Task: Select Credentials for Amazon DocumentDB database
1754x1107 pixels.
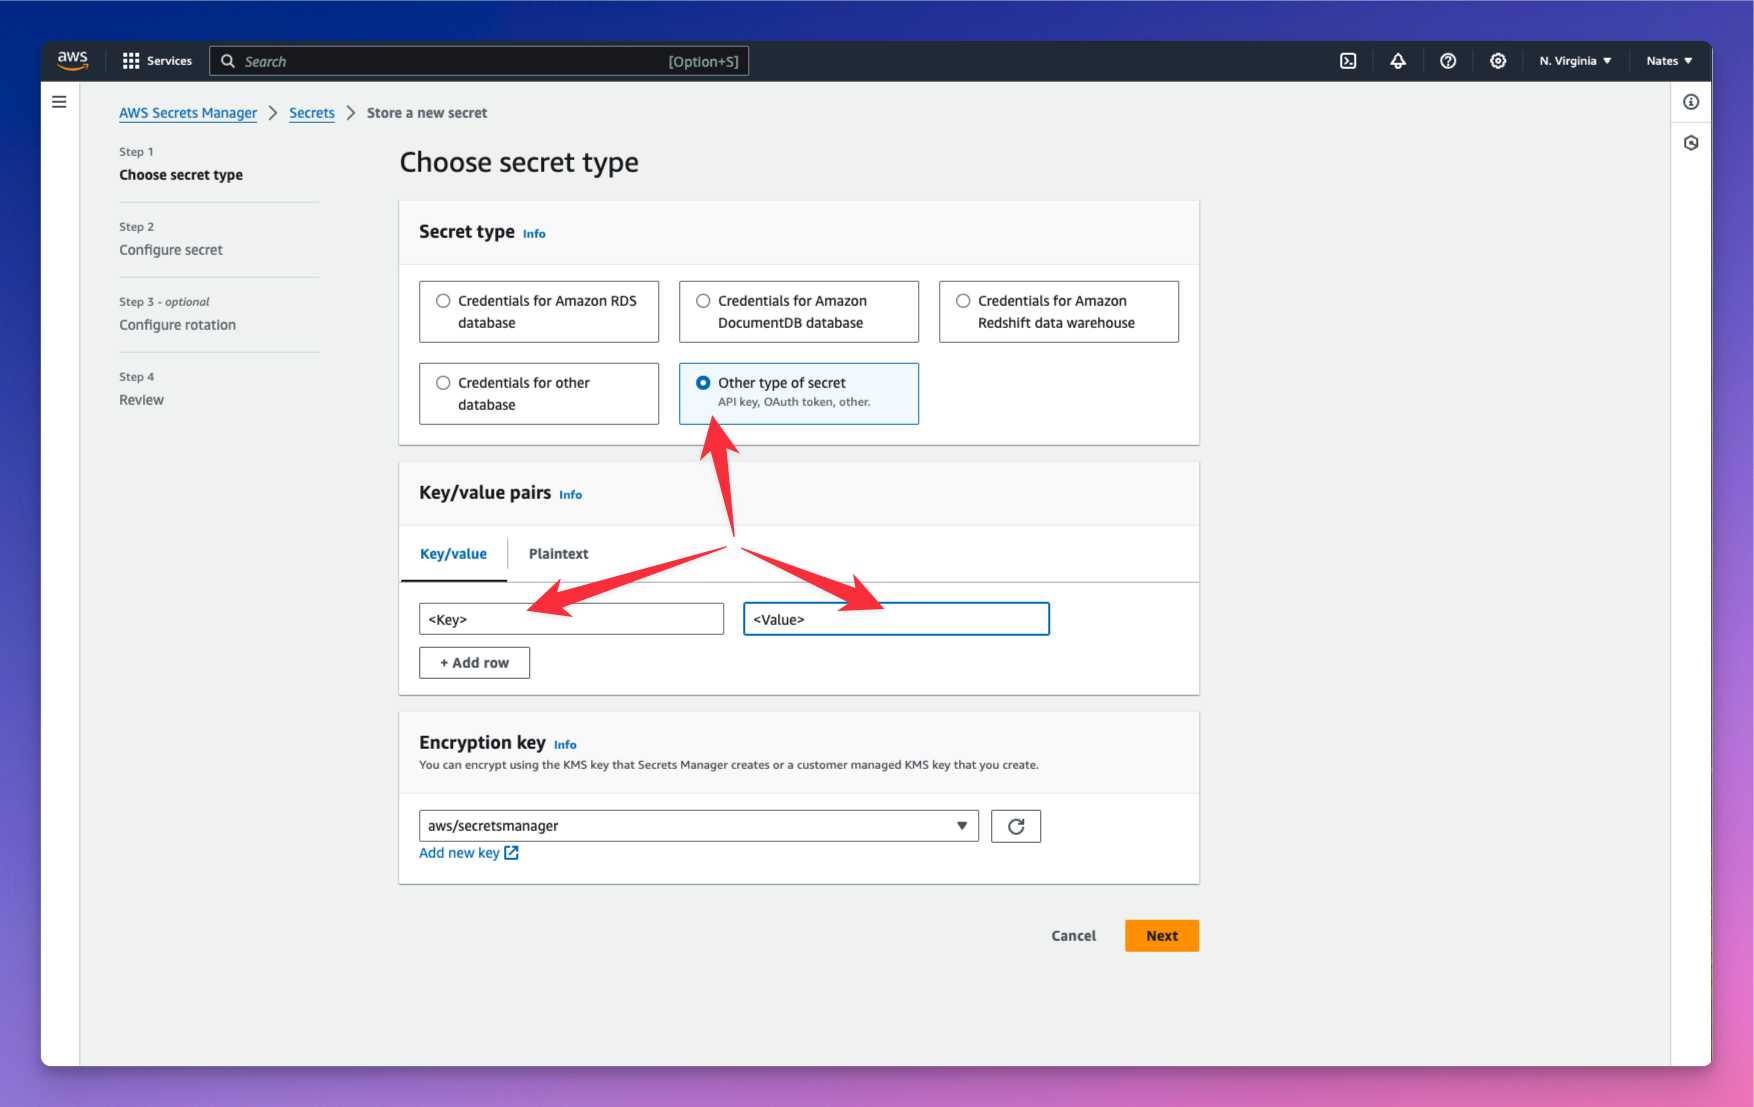Action: pos(799,312)
